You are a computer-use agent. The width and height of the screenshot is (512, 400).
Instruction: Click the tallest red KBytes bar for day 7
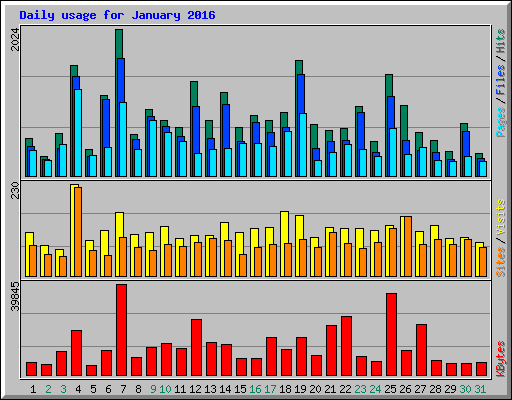122,330
